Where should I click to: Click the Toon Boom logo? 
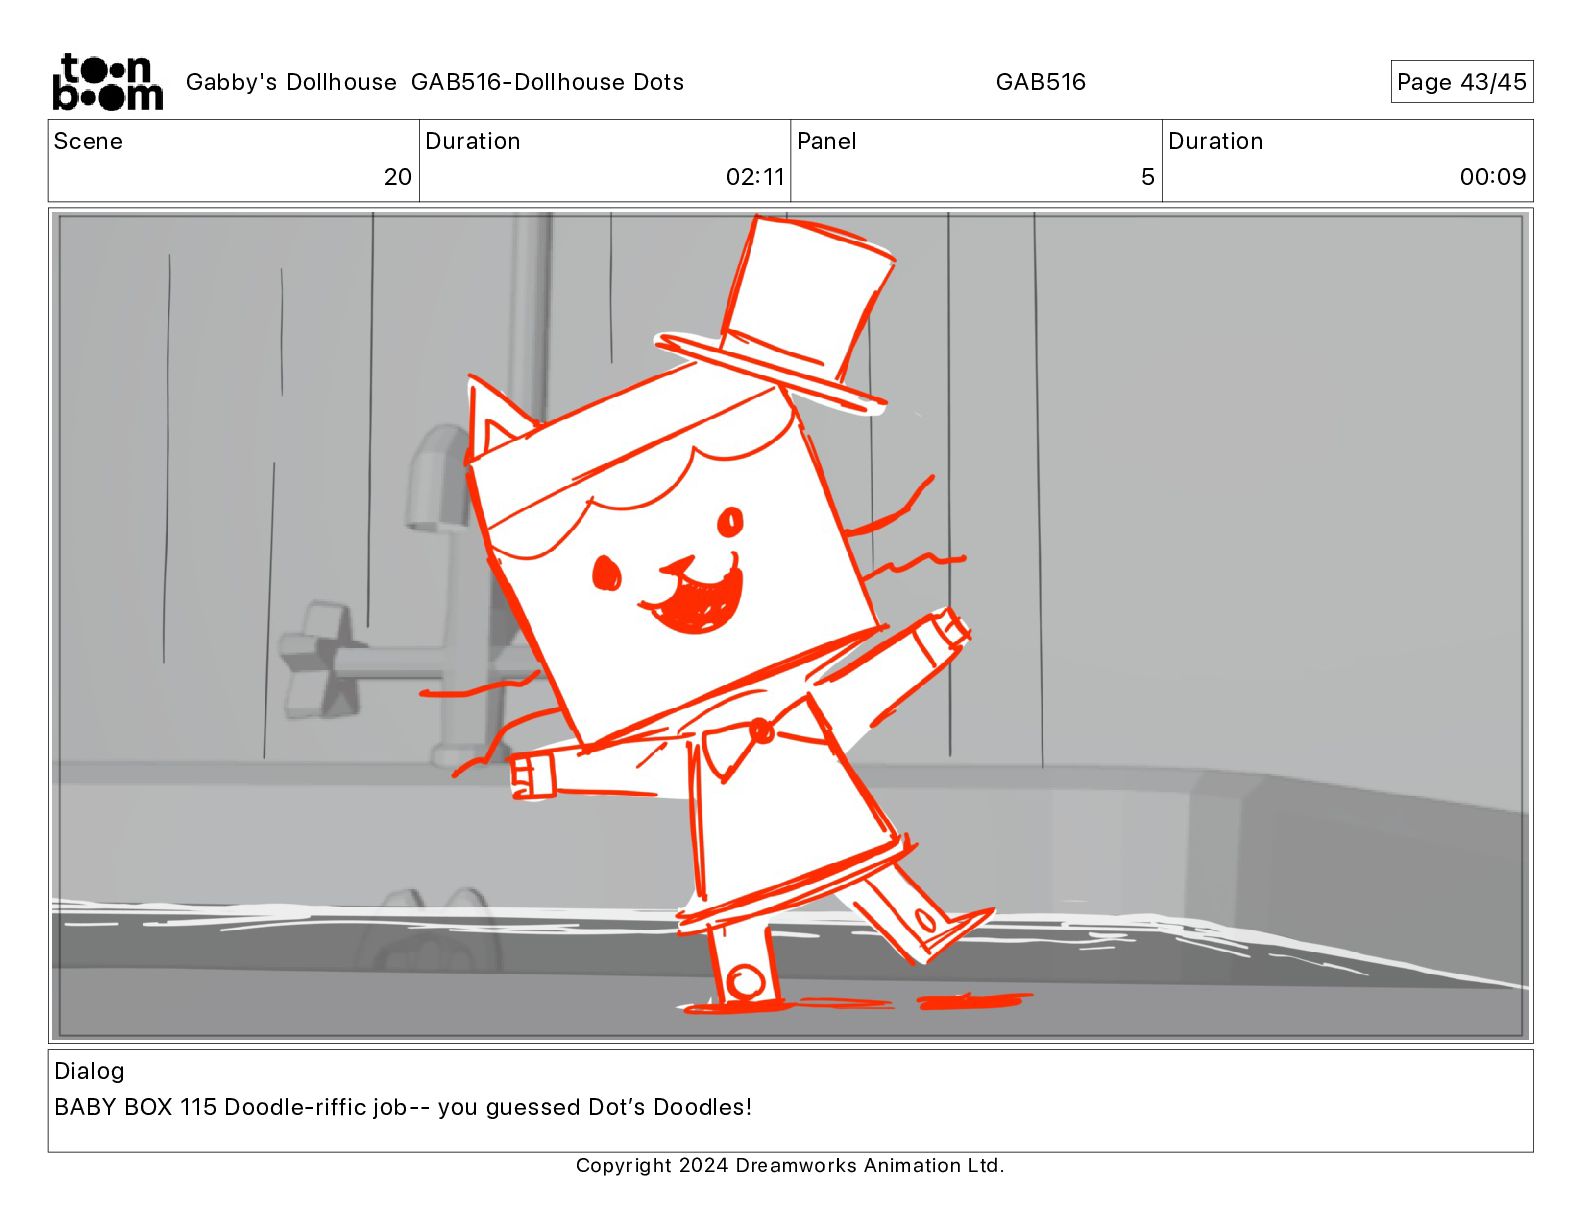(x=107, y=82)
